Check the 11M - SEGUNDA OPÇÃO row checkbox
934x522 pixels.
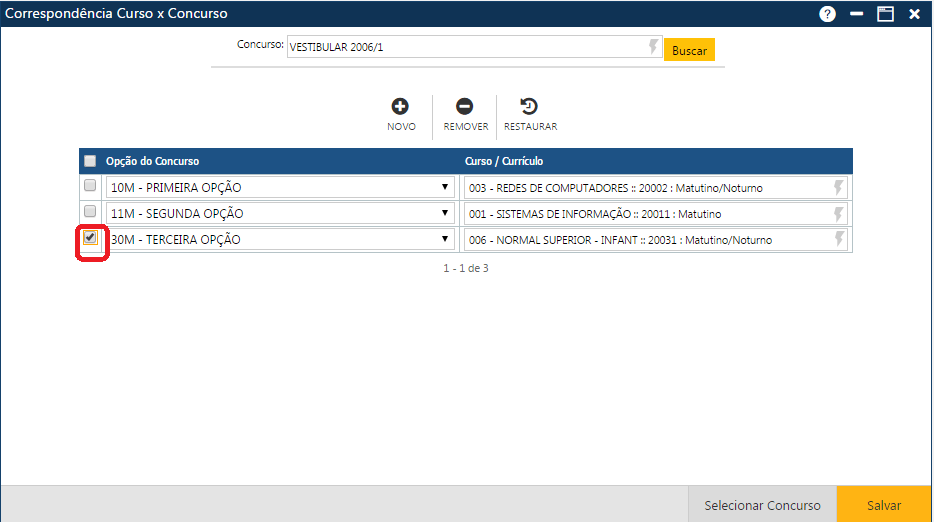click(90, 212)
